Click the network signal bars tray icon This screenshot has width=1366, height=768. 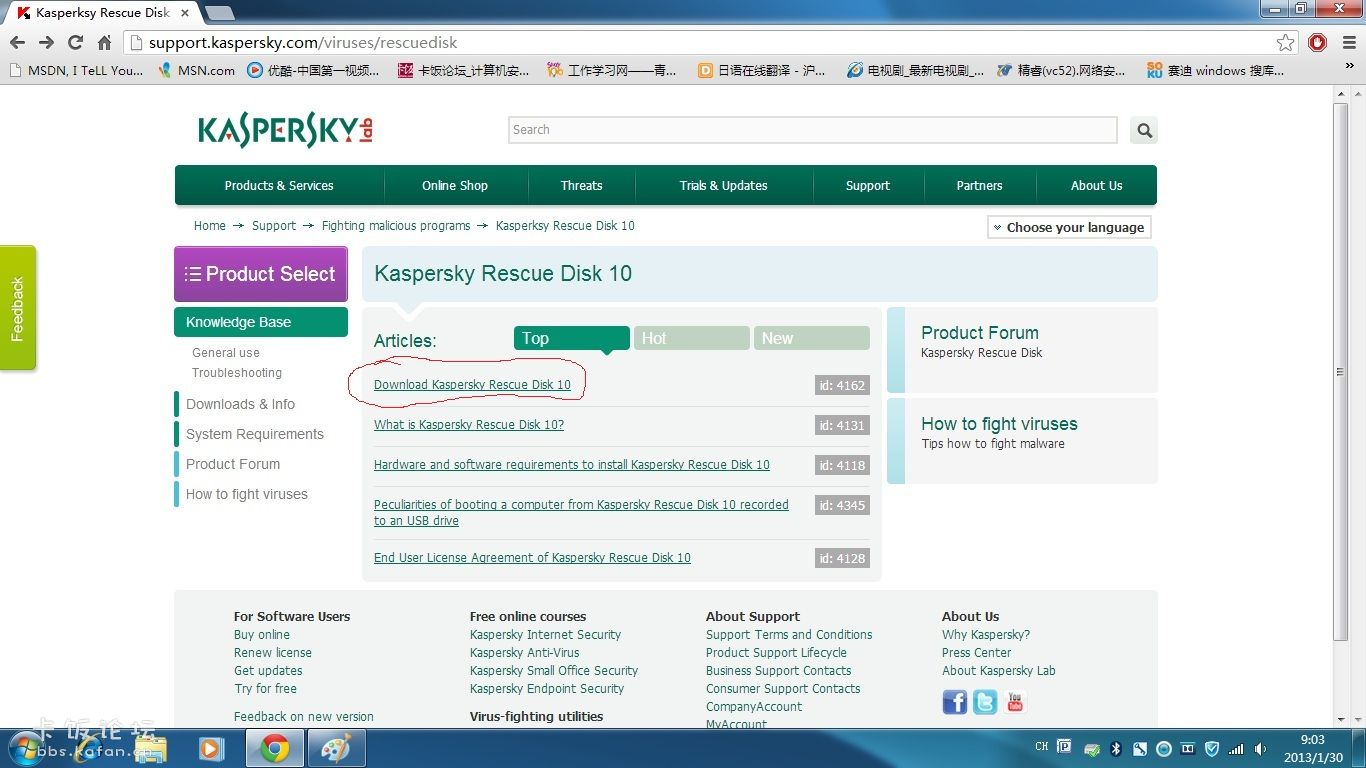[1237, 748]
